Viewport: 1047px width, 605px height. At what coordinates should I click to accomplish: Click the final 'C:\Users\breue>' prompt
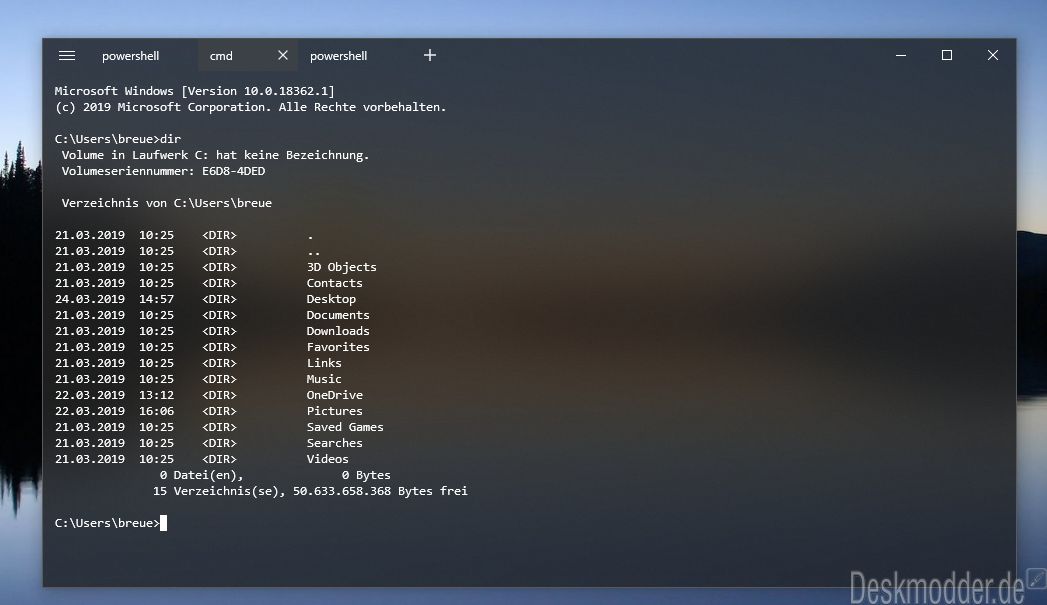(107, 524)
